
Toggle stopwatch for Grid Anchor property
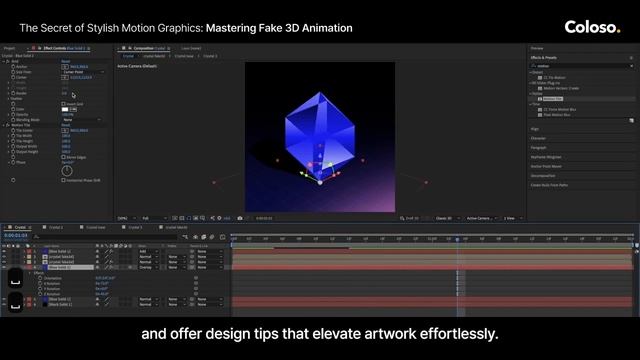pos(13,67)
